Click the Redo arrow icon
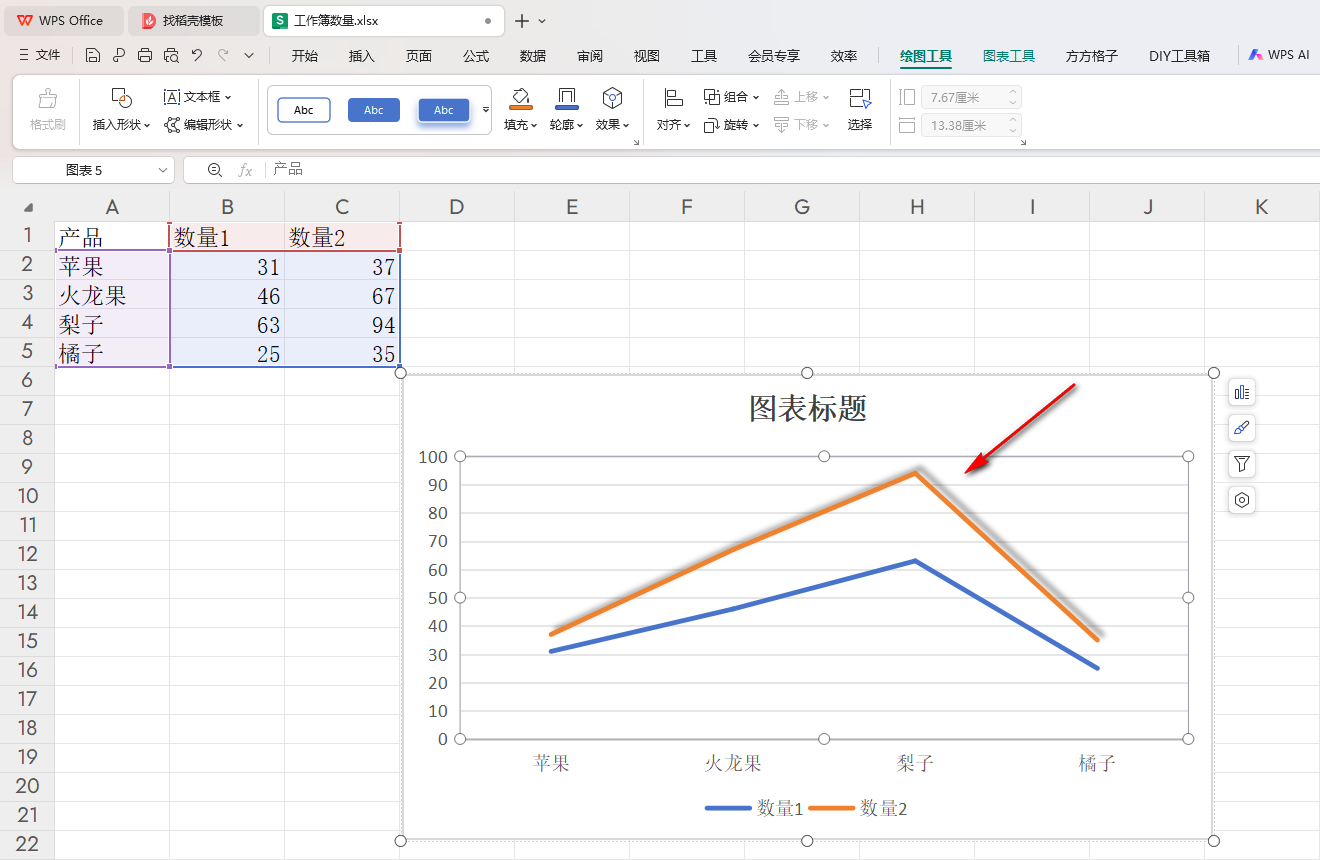Screen dimensions: 1320x860 pyautogui.click(x=223, y=55)
